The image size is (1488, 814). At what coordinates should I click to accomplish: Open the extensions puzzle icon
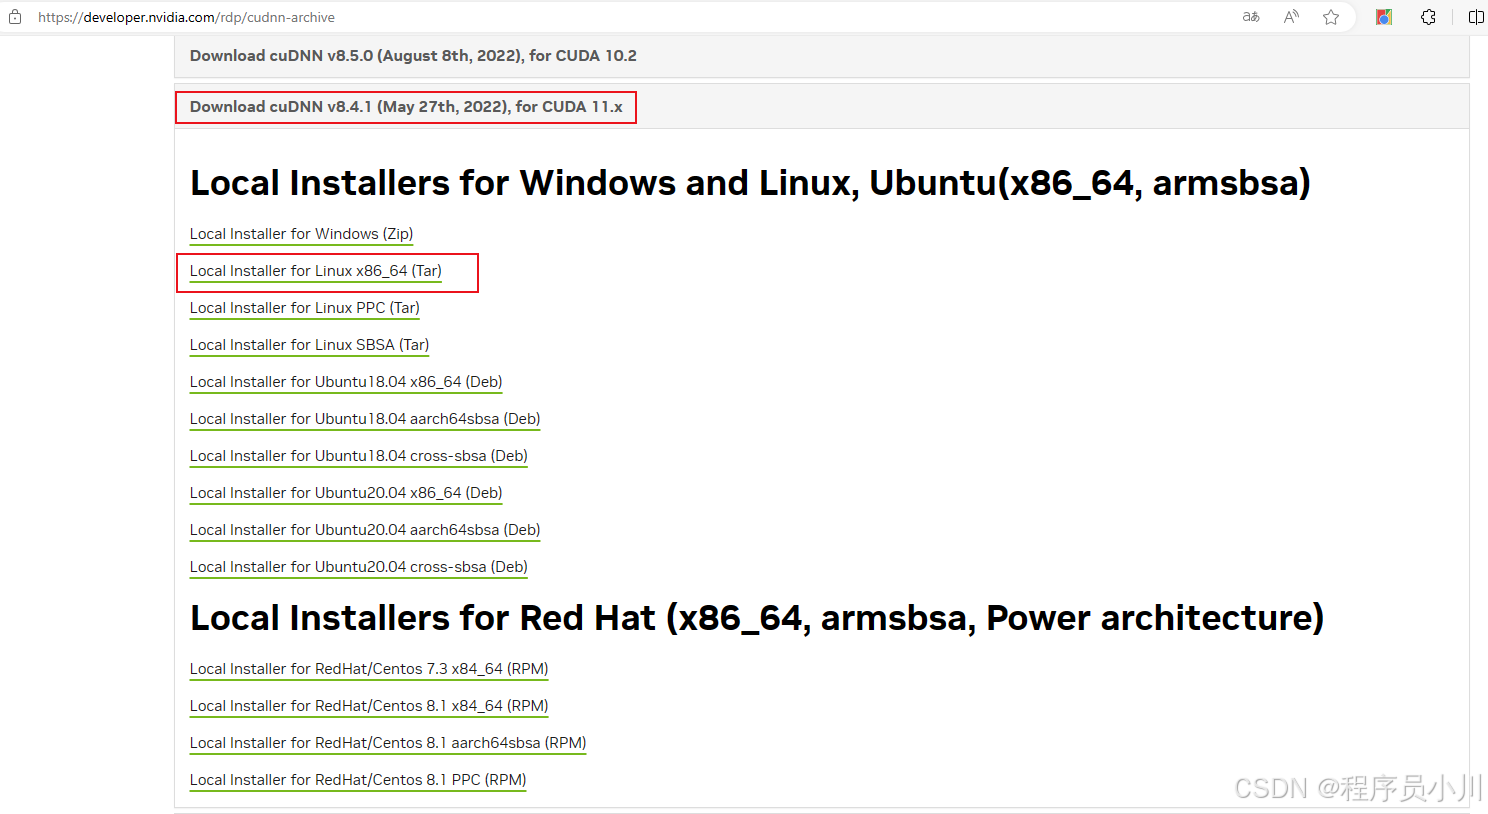(1428, 17)
